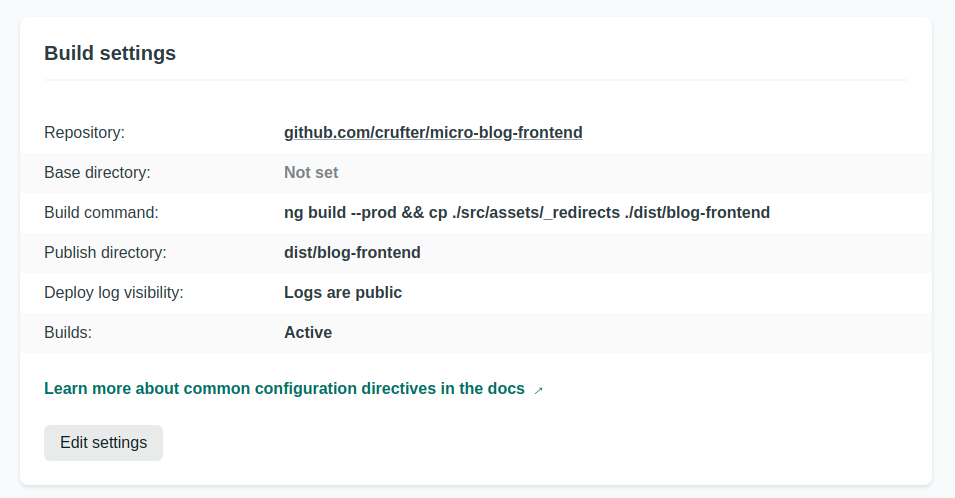
Task: Click the word 'docs' in the learn more link
Action: click(506, 389)
